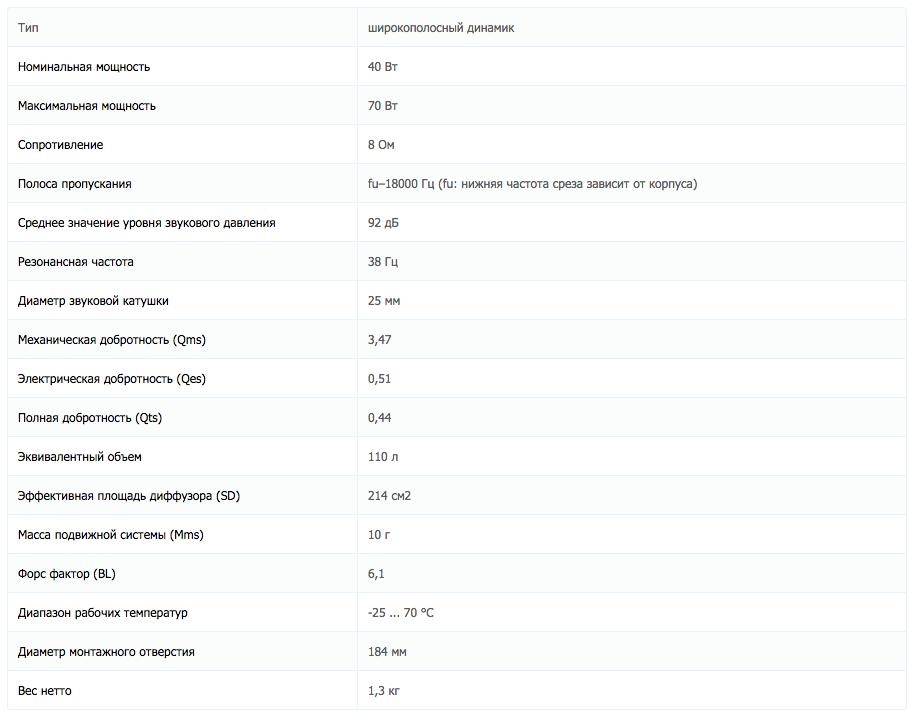Select the "широкополосный динамик" value text
This screenshot has height=723, width=923.
pyautogui.click(x=441, y=28)
